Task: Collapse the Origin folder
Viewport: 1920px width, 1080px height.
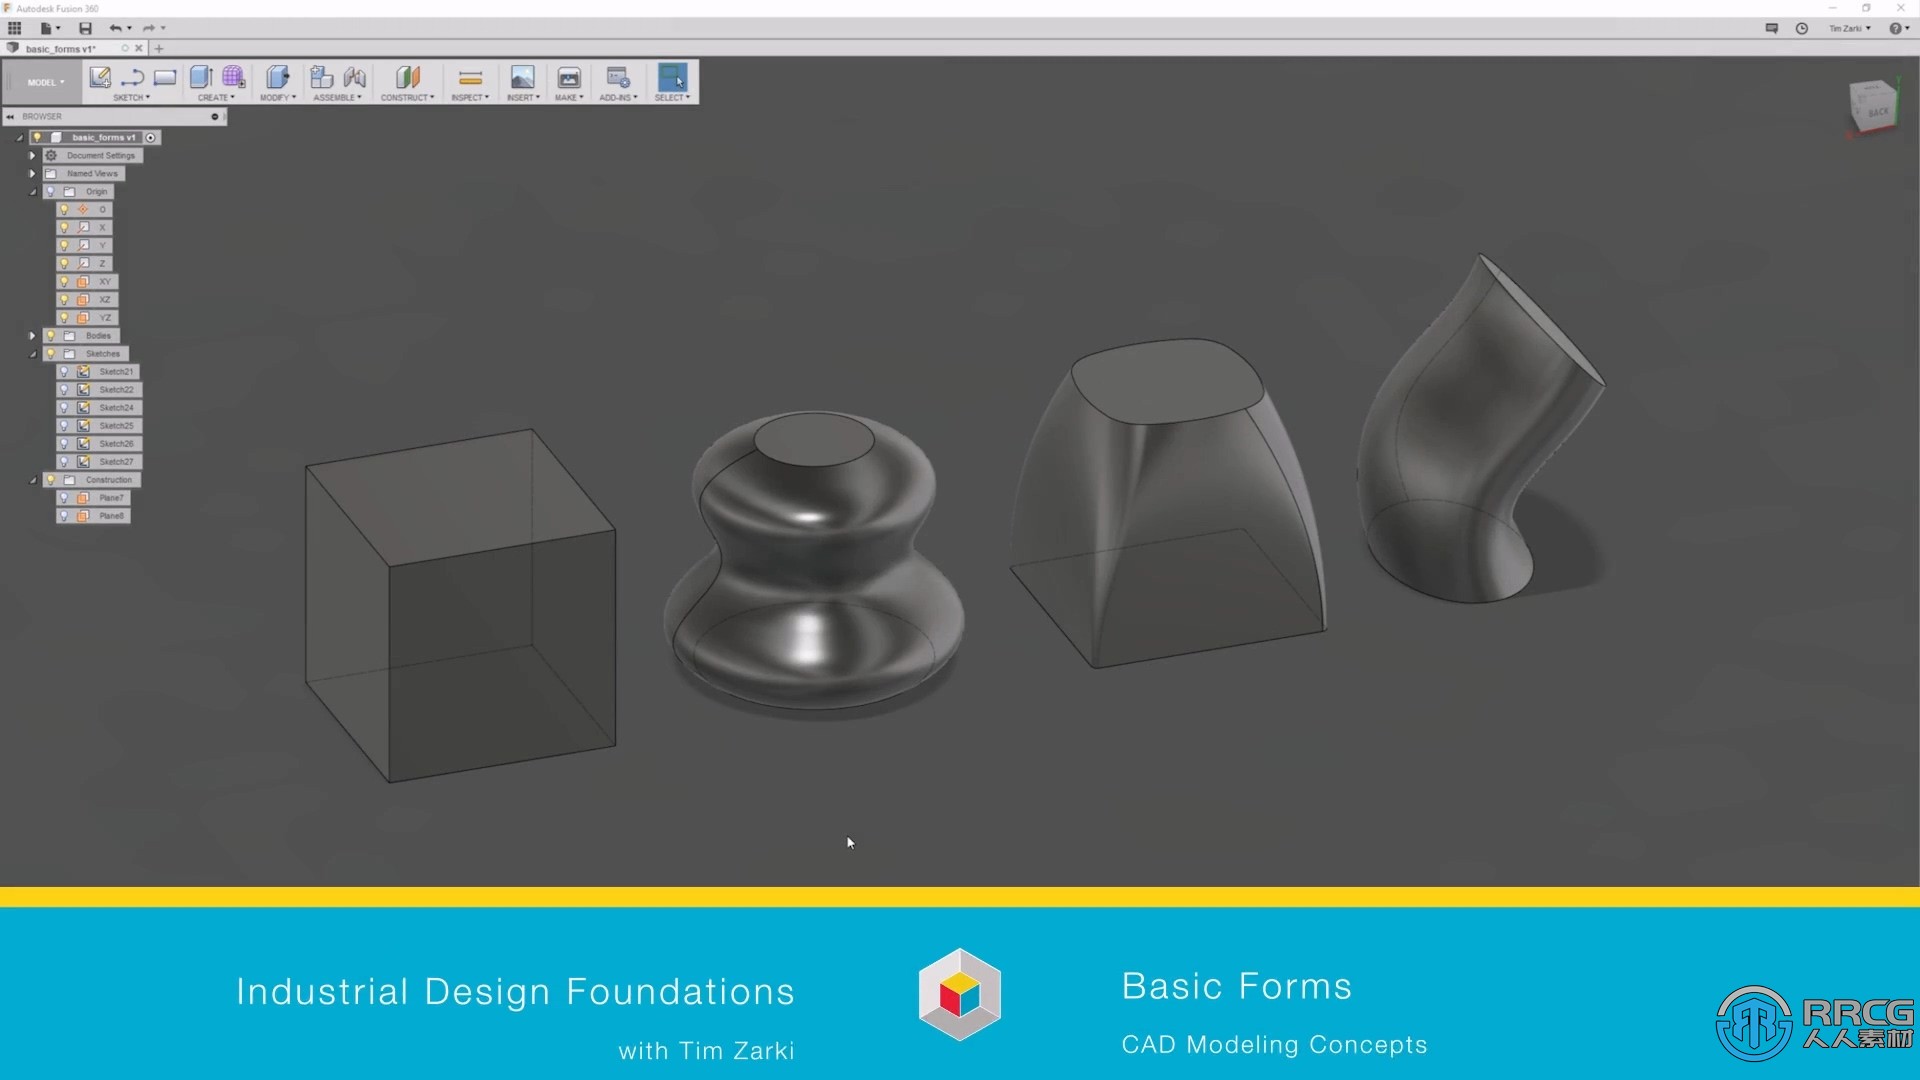Action: click(32, 192)
